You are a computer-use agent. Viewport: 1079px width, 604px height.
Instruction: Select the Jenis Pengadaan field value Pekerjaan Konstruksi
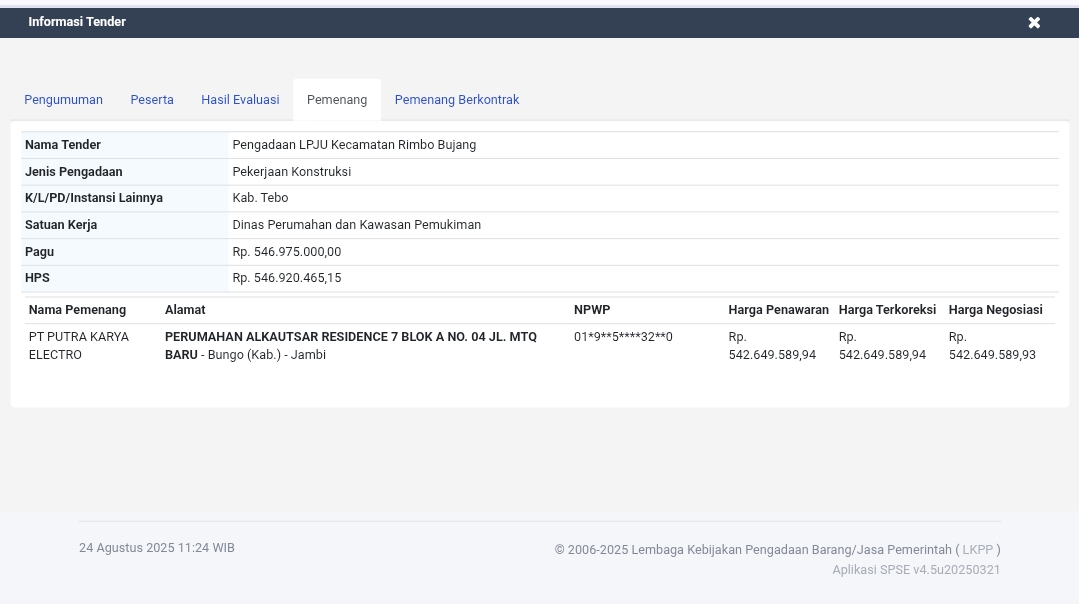pos(291,171)
